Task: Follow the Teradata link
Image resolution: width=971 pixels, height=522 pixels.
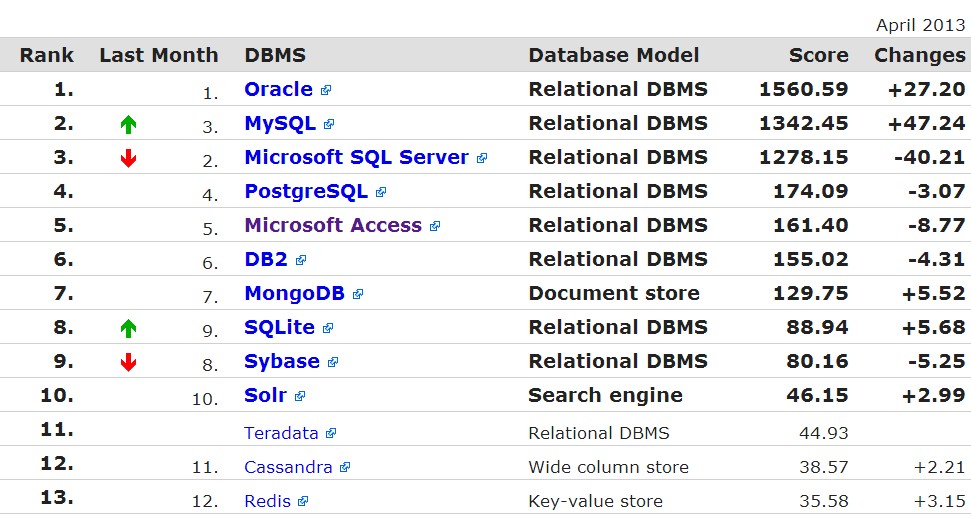Action: (281, 433)
